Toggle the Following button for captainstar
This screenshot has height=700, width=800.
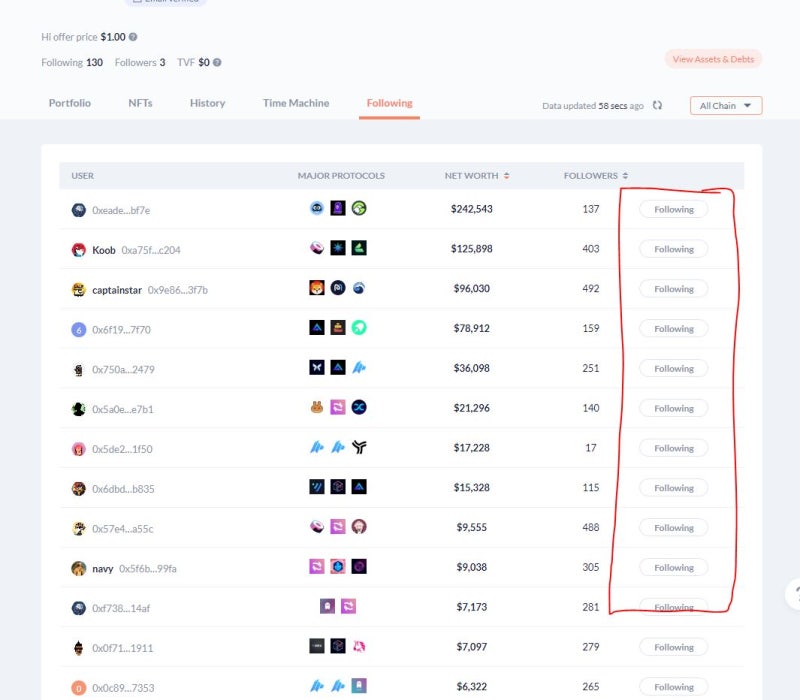pos(672,288)
